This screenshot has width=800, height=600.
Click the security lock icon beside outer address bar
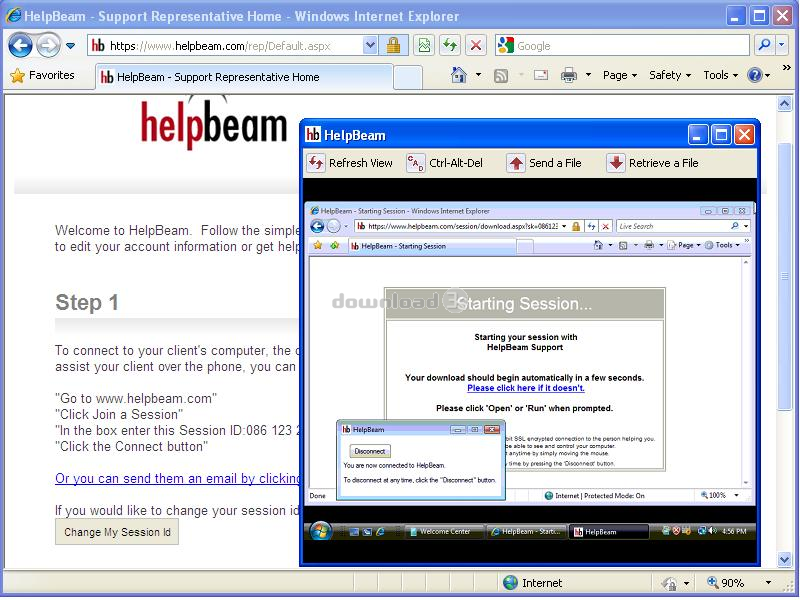click(393, 46)
